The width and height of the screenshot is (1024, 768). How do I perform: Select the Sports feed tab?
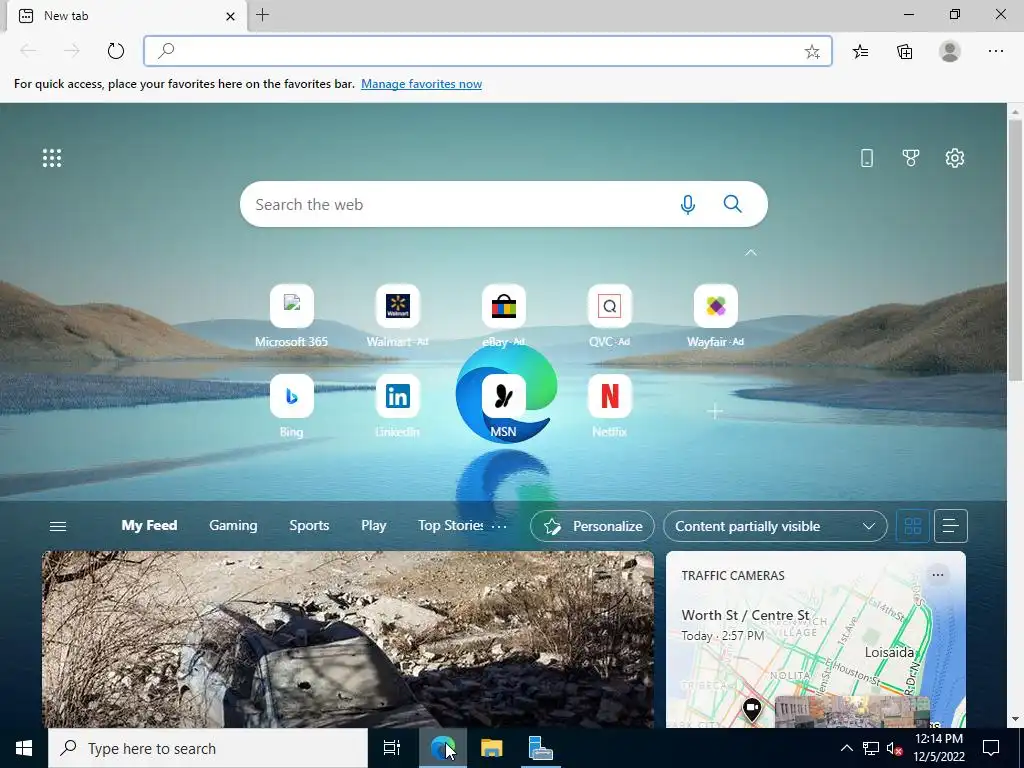[309, 526]
